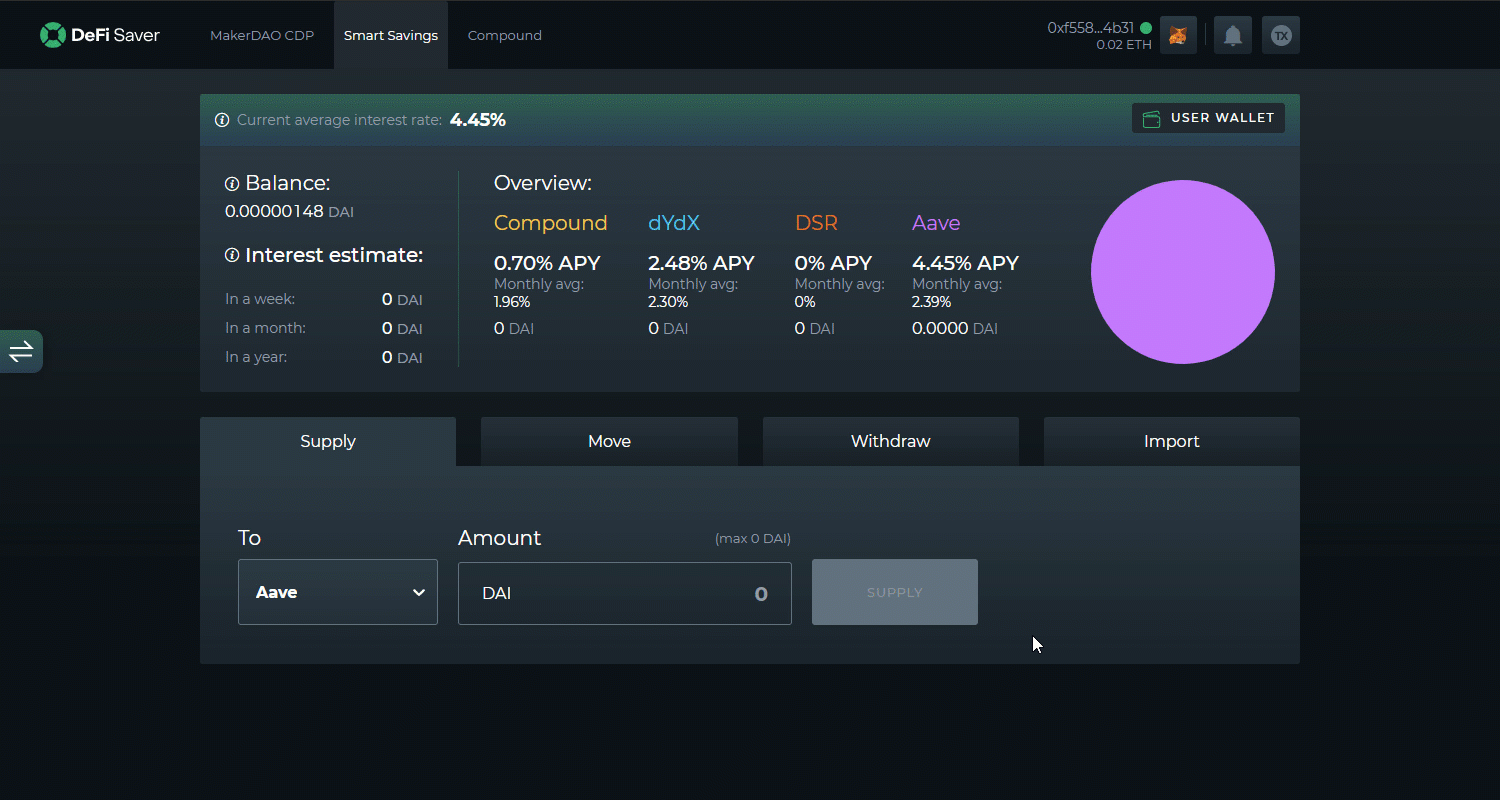Click the swap arrows side widget
This screenshot has width=1500, height=800.
[21, 351]
